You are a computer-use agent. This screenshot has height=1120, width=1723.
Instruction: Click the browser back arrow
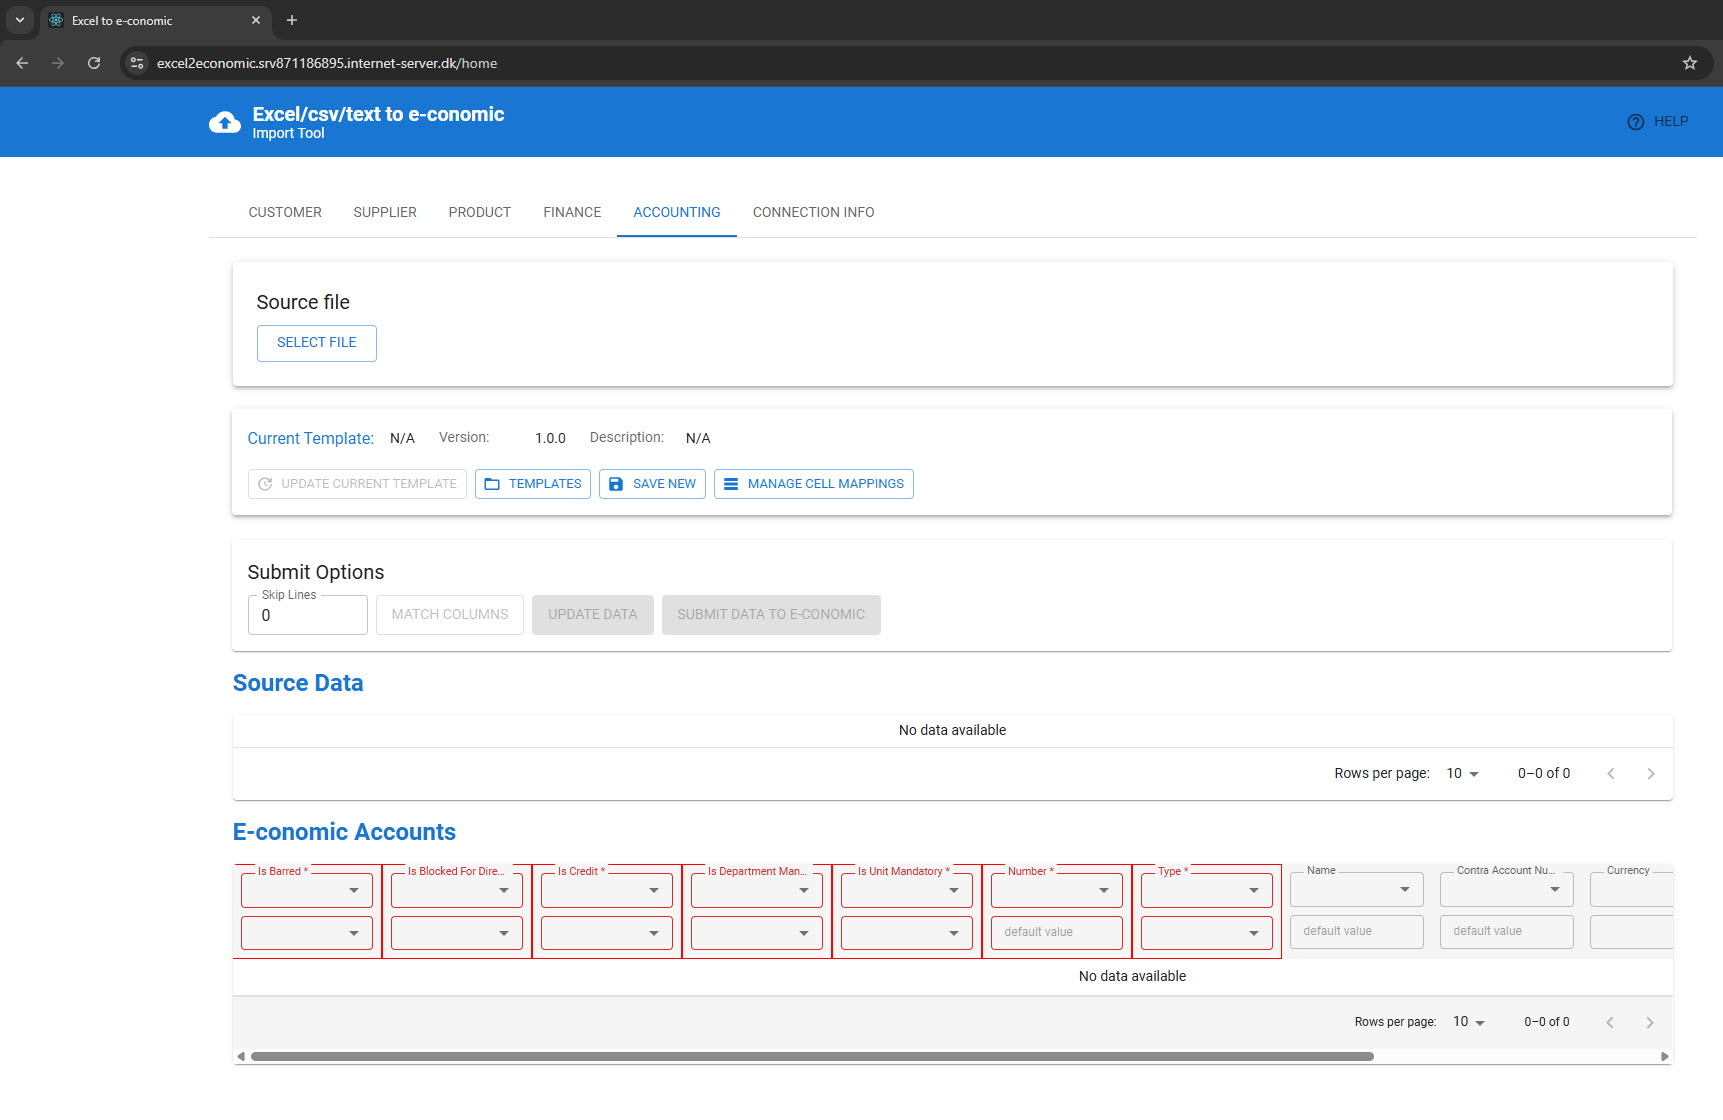coord(22,63)
